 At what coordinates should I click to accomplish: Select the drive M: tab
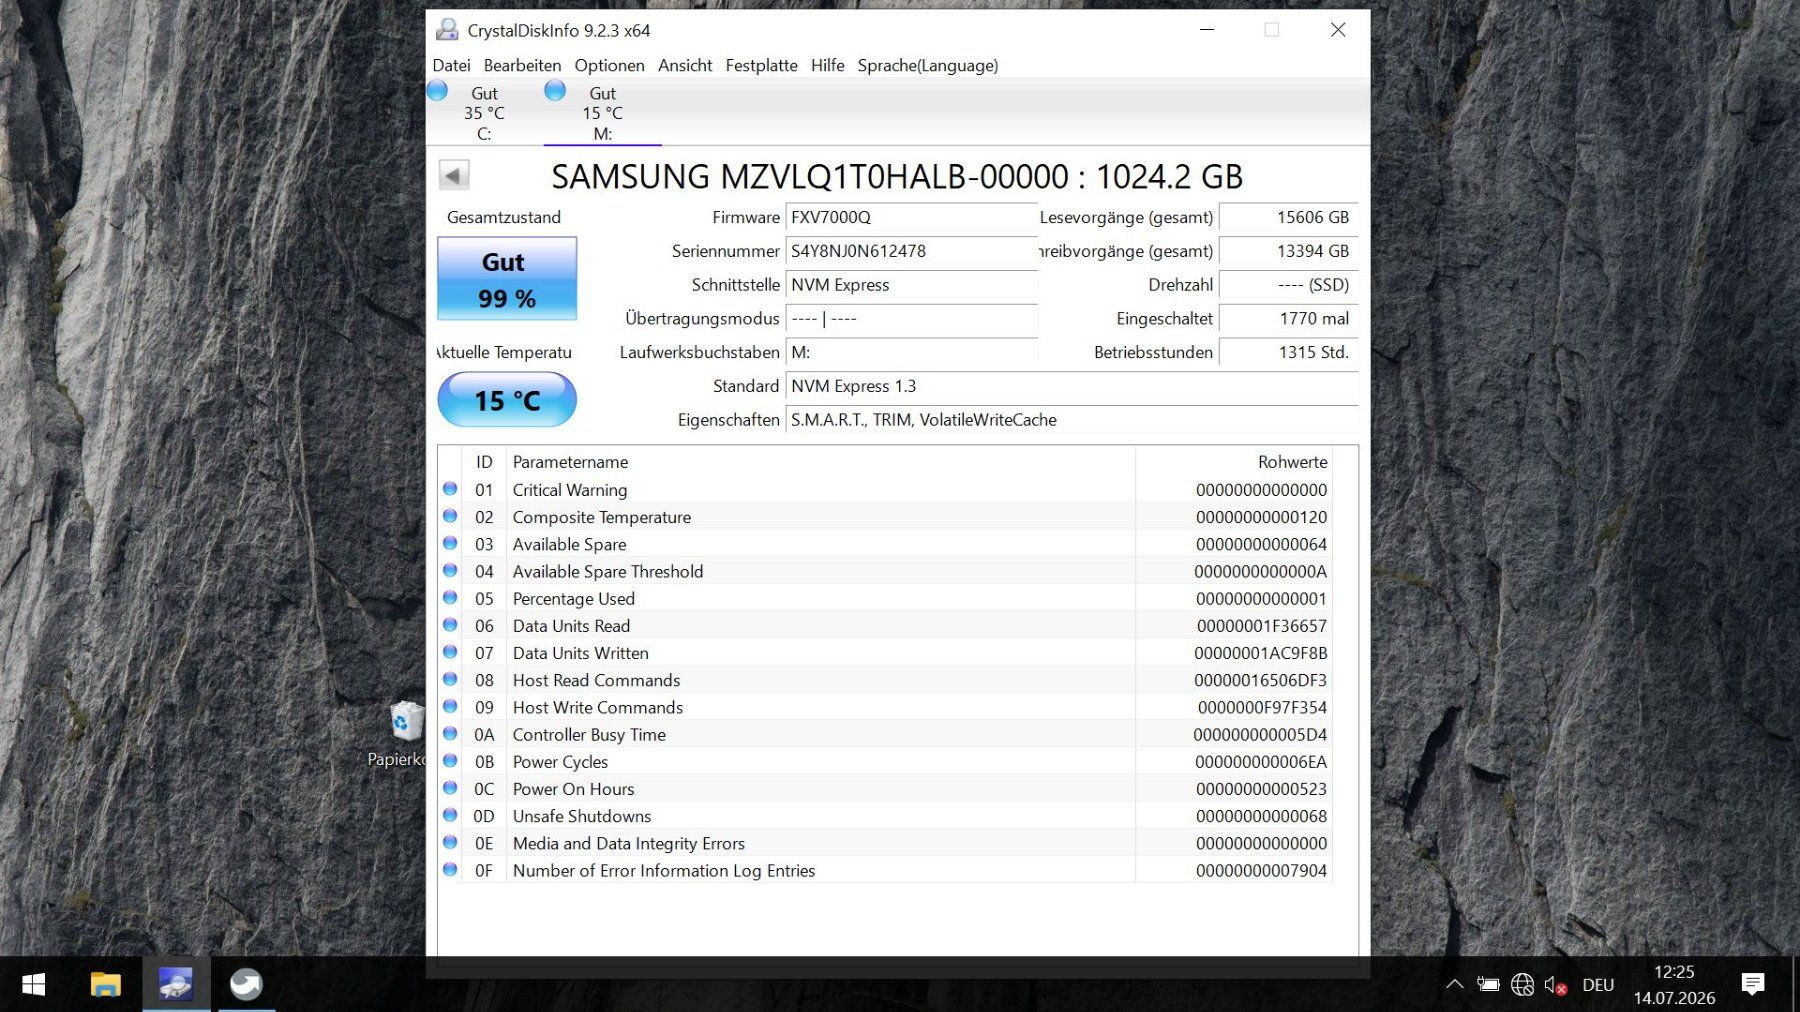(x=602, y=113)
